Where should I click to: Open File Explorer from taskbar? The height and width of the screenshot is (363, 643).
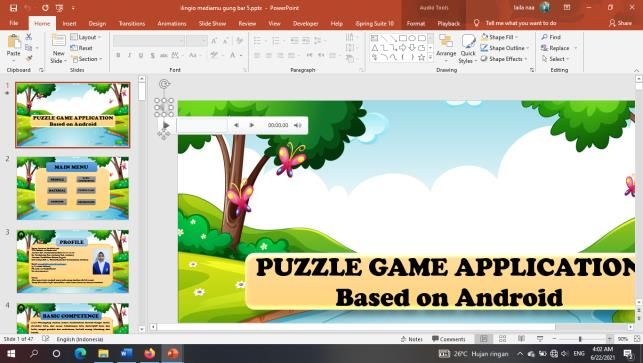pyautogui.click(x=103, y=353)
